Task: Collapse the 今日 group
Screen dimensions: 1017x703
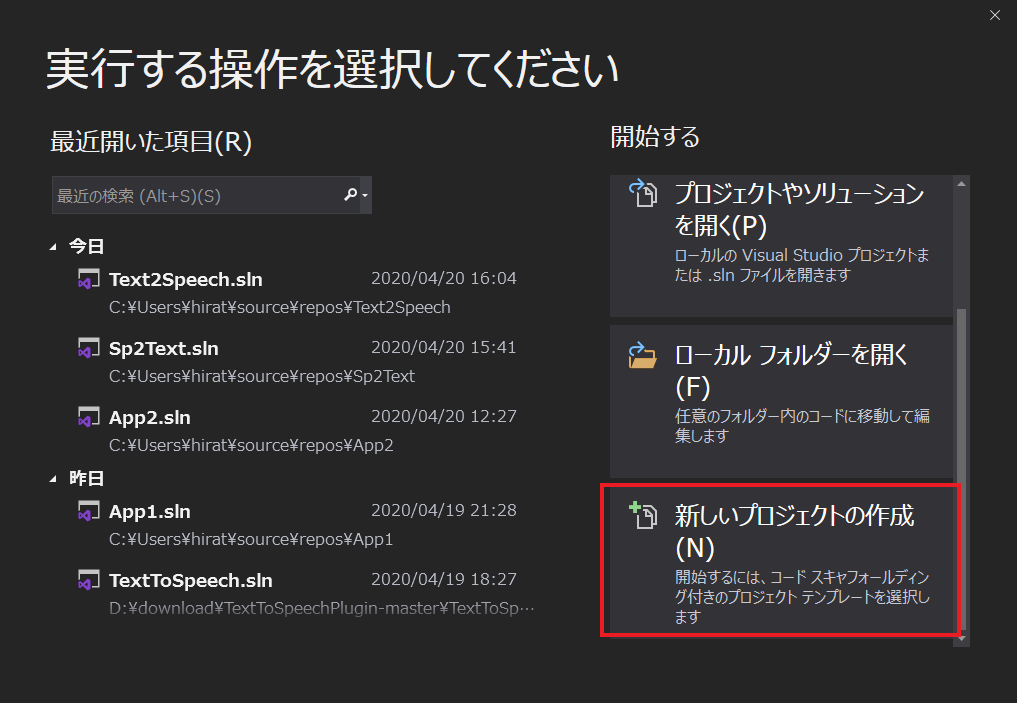Action: click(x=53, y=246)
